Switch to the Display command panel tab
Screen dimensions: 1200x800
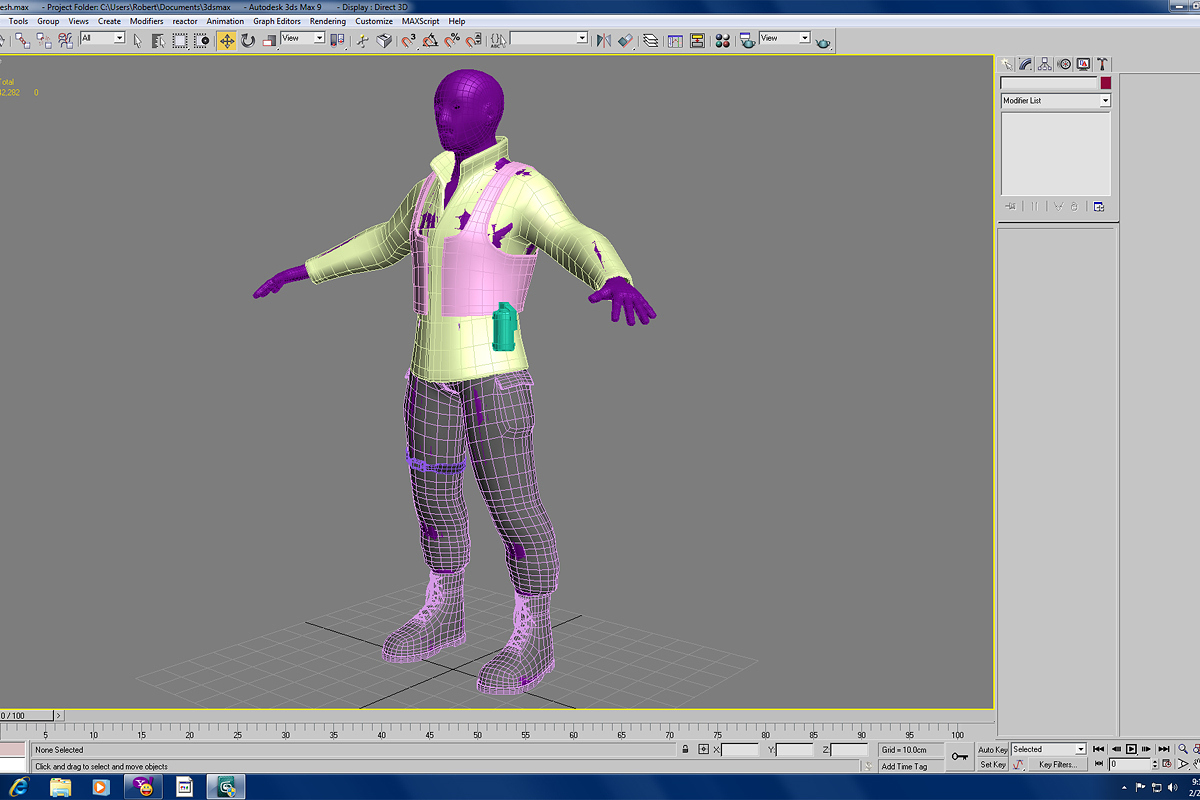click(x=1083, y=64)
